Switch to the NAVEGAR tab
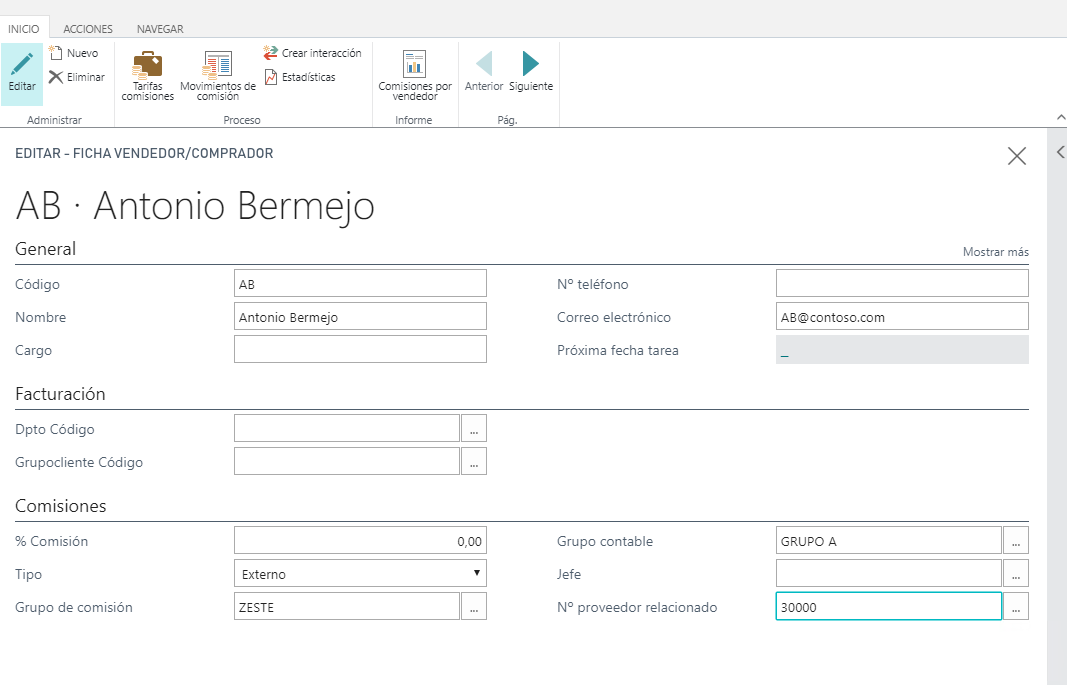The image size is (1067, 685). tap(160, 29)
